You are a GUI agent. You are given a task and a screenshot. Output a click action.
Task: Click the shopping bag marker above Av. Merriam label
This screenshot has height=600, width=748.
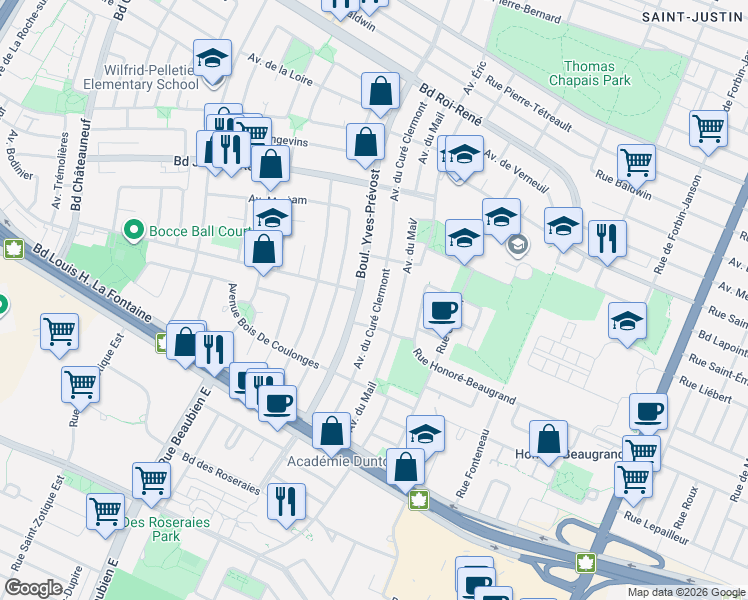(270, 166)
